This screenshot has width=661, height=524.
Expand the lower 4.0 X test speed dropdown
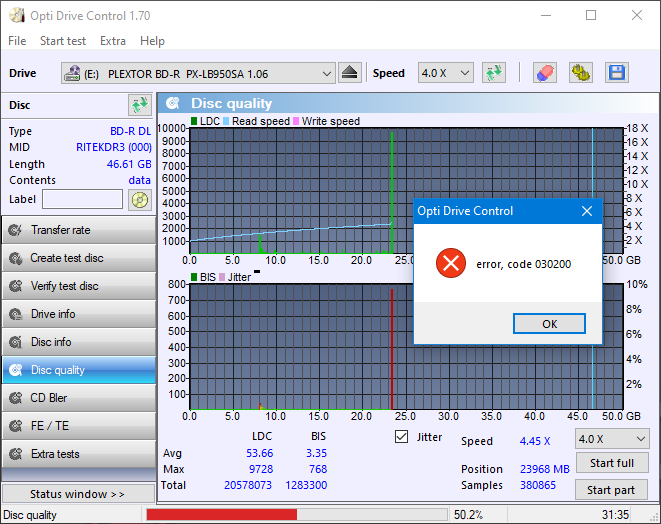(x=612, y=439)
